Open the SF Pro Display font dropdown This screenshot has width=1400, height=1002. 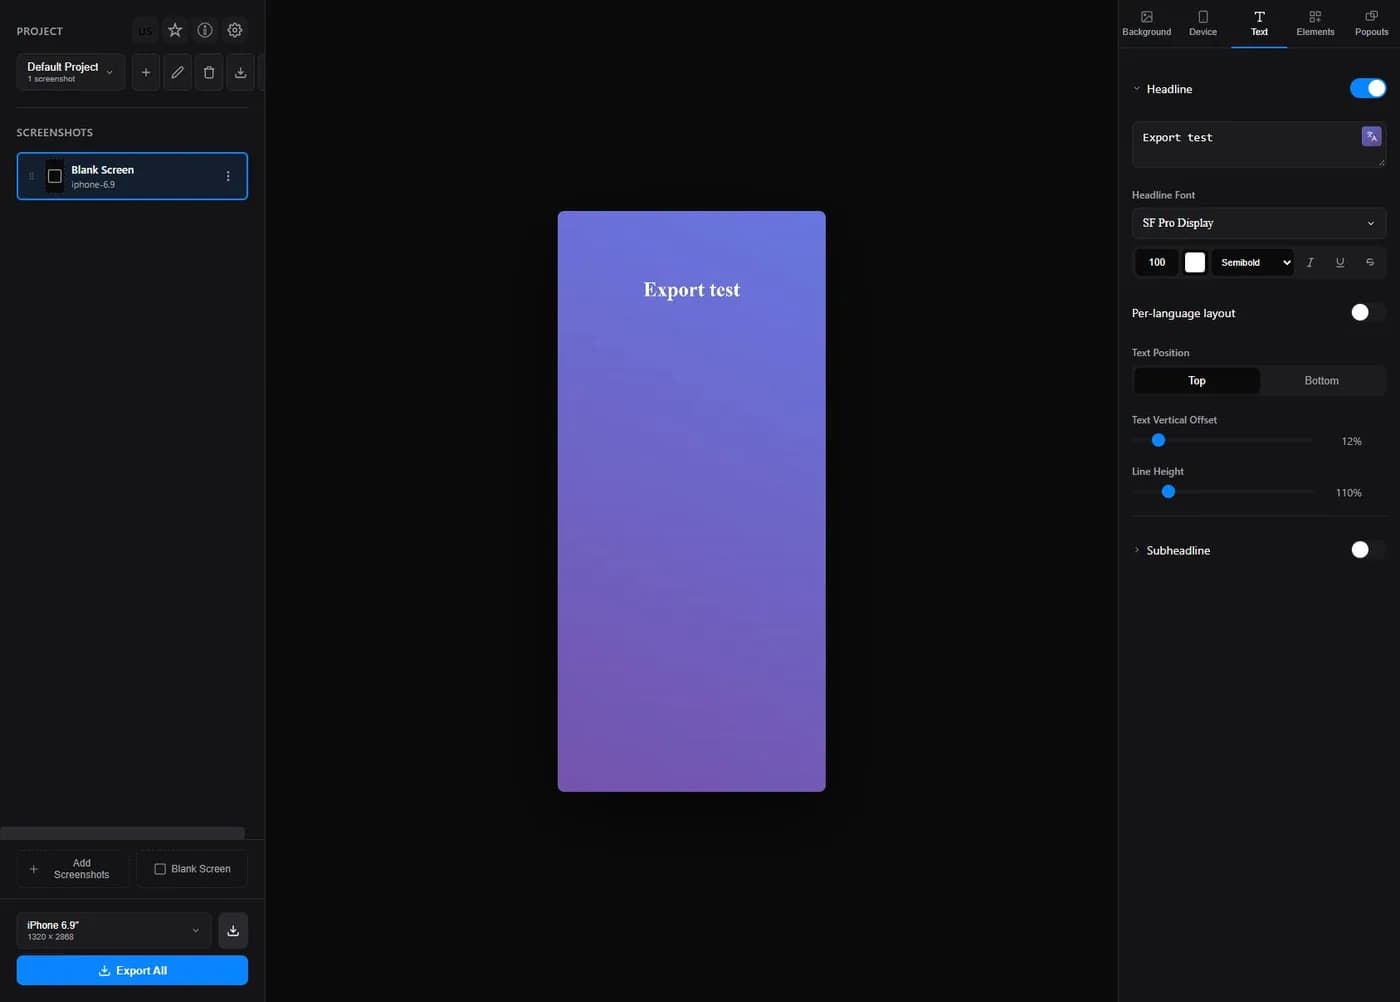(x=1259, y=223)
